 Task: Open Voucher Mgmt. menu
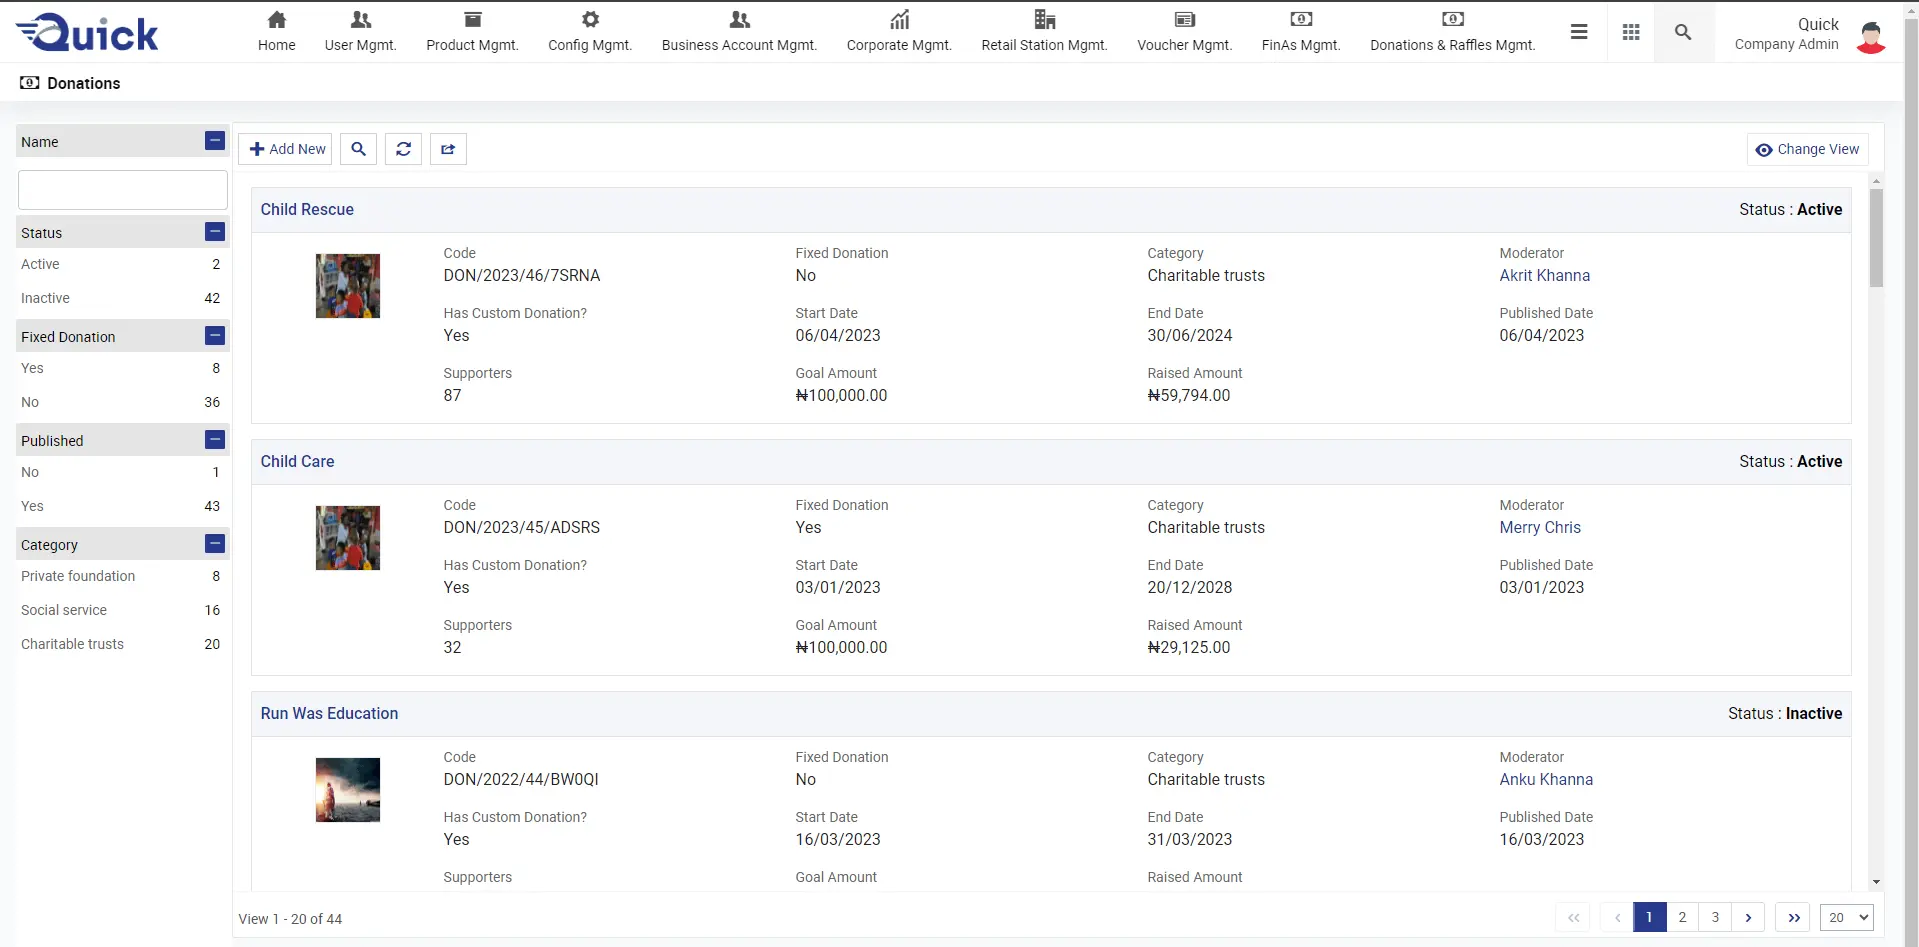click(1184, 32)
